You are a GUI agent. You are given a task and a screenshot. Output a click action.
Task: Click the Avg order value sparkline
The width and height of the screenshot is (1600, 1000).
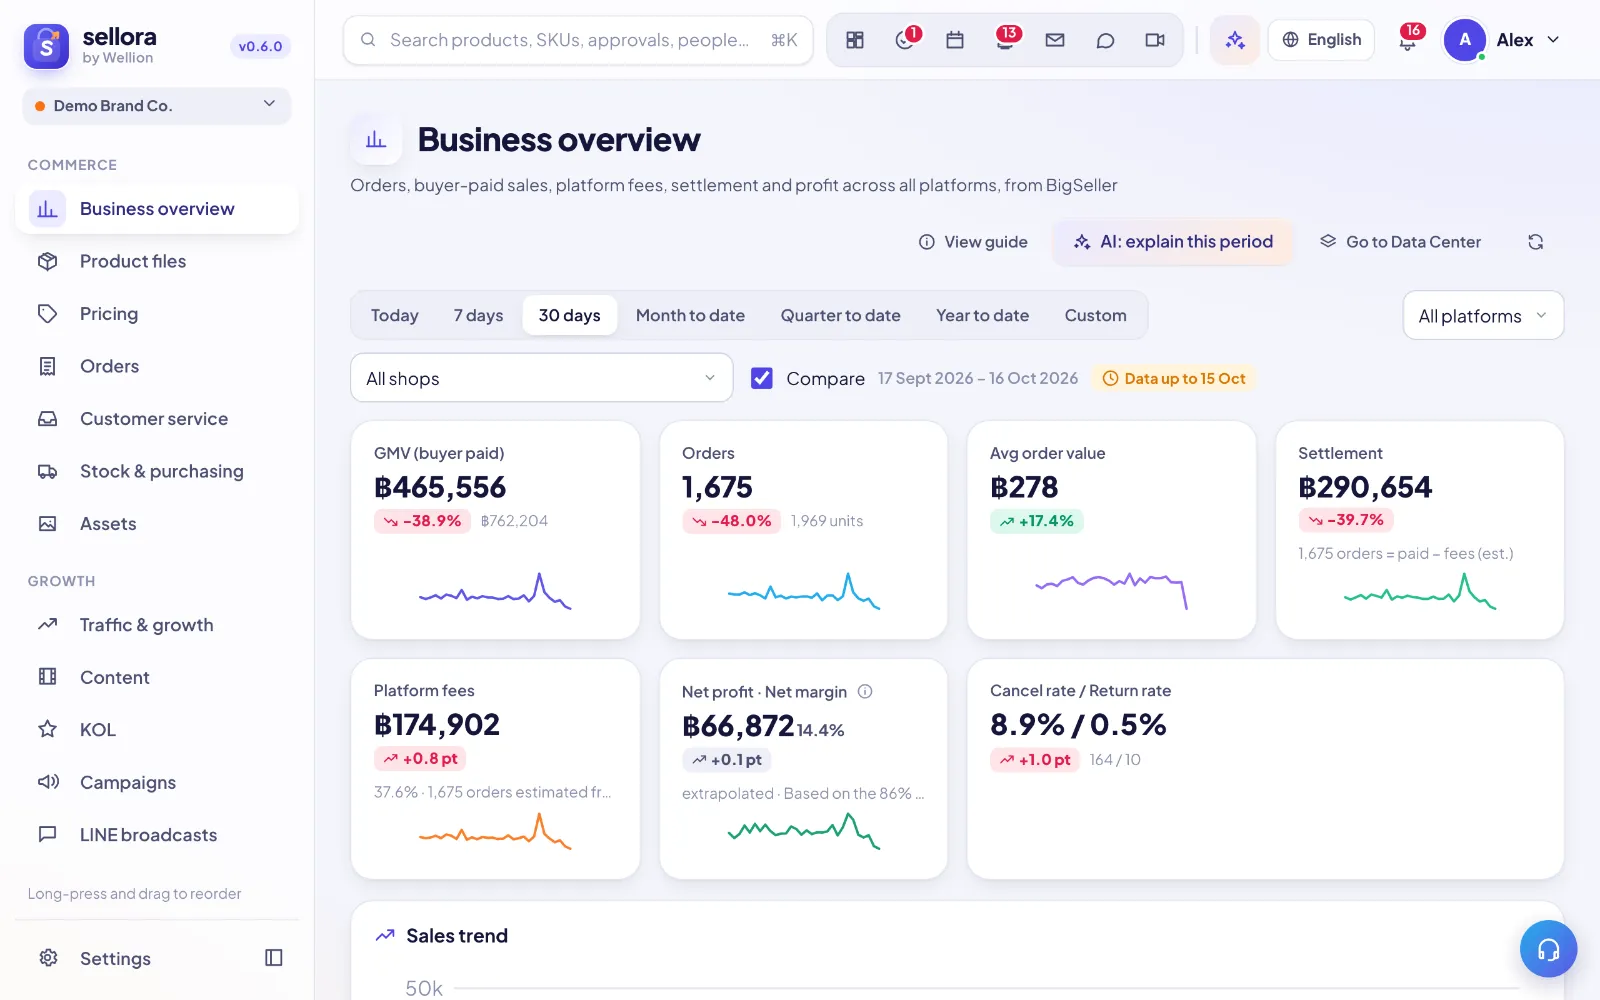click(1111, 591)
